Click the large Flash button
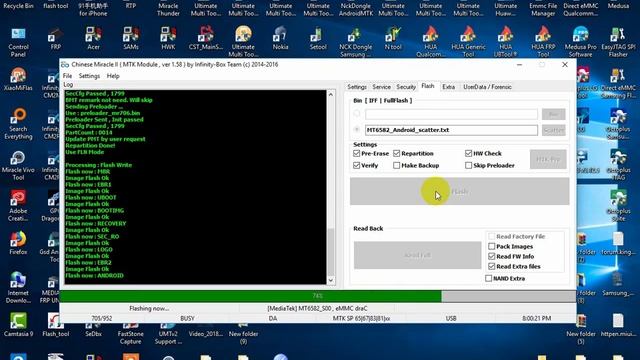Image resolution: width=640 pixels, height=360 pixels. click(459, 191)
